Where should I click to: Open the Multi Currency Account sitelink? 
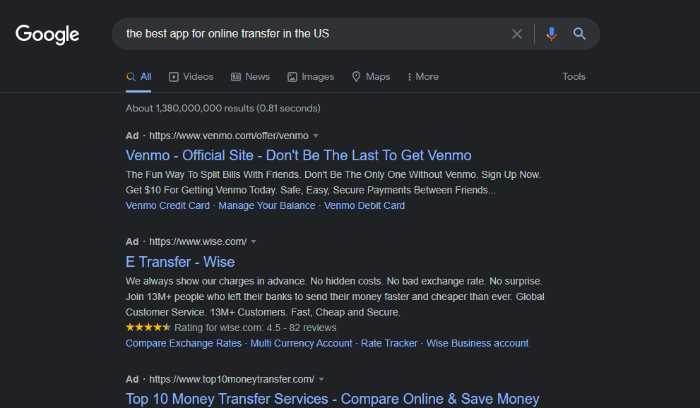[x=301, y=343]
